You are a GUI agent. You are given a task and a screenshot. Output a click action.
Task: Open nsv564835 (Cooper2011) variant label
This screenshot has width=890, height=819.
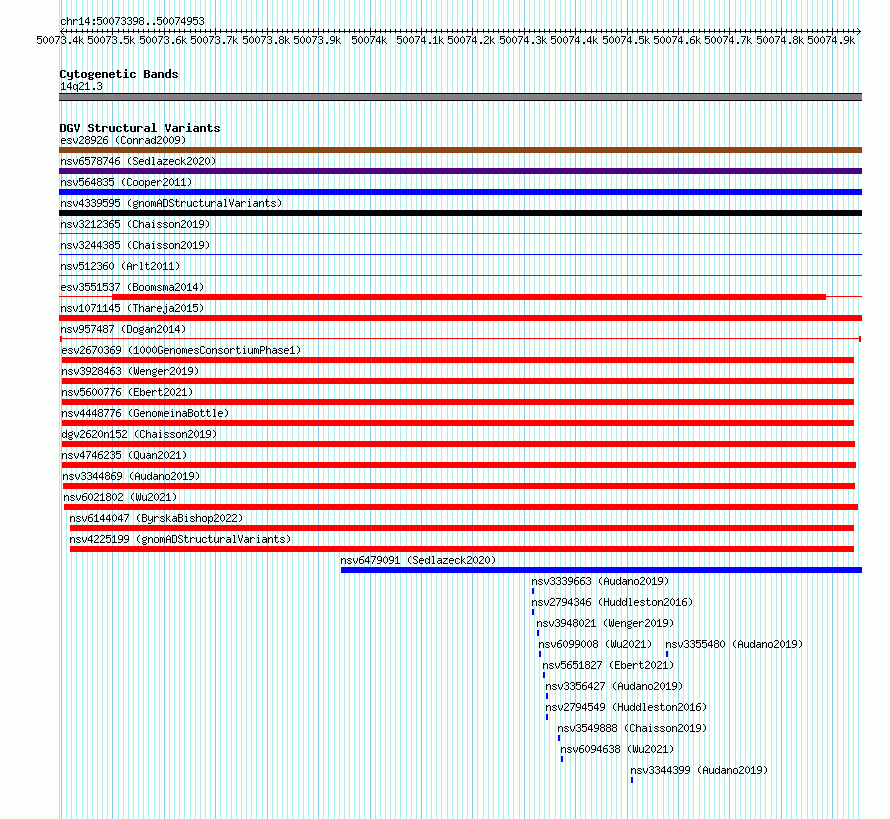pos(126,182)
